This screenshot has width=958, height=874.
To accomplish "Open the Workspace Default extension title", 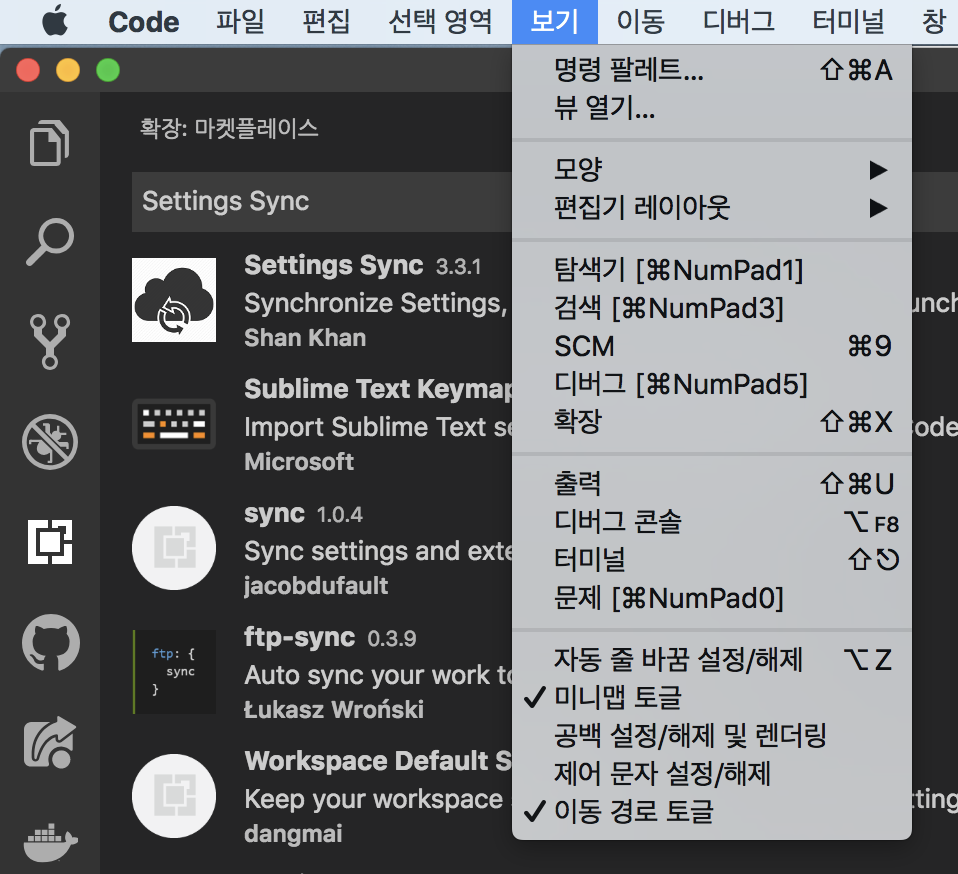I will pos(378,761).
